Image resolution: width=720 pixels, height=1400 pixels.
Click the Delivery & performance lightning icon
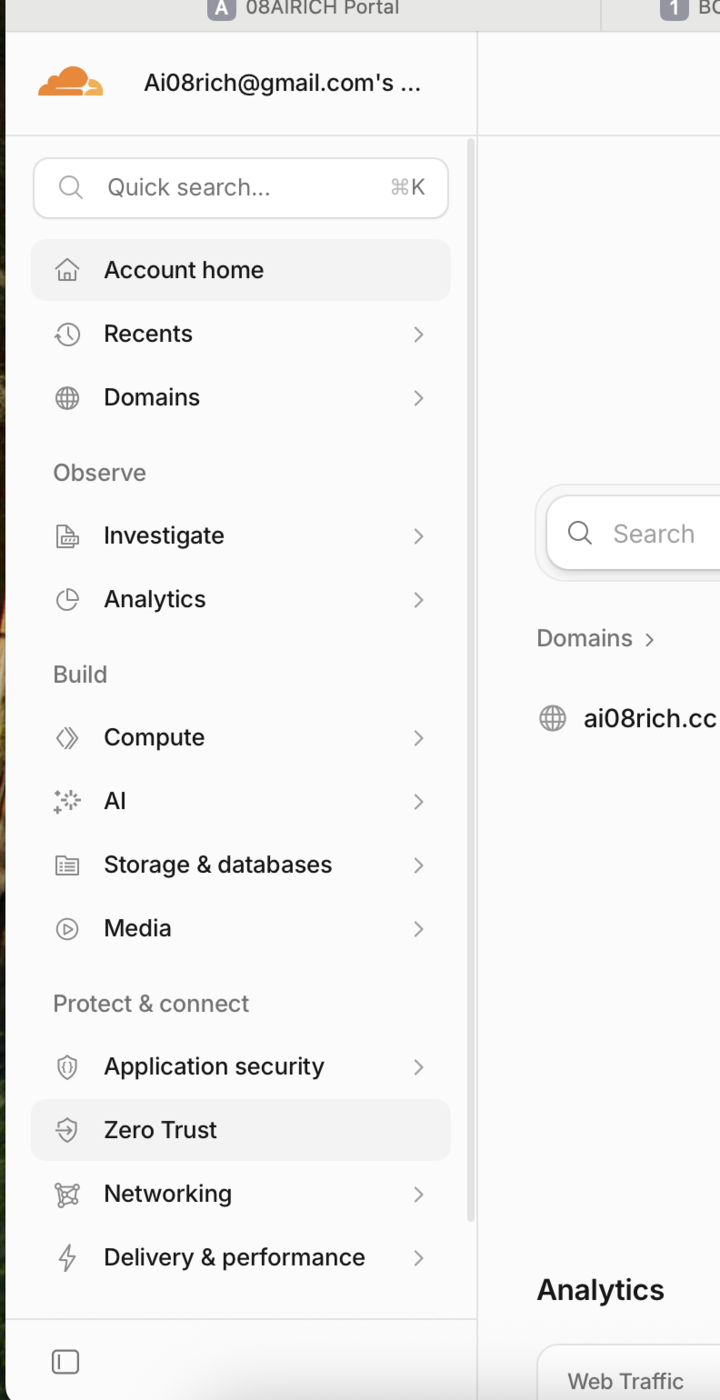(67, 1258)
